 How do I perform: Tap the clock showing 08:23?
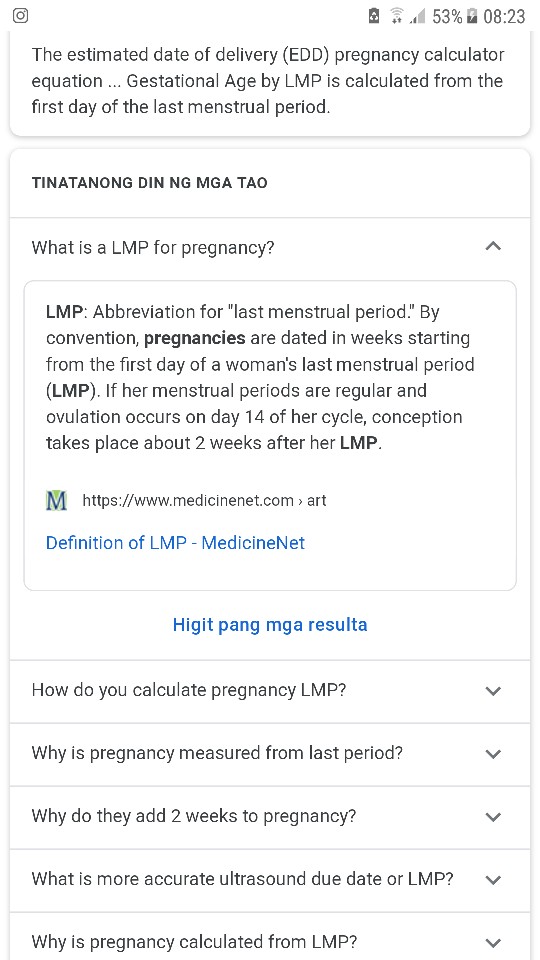(504, 17)
